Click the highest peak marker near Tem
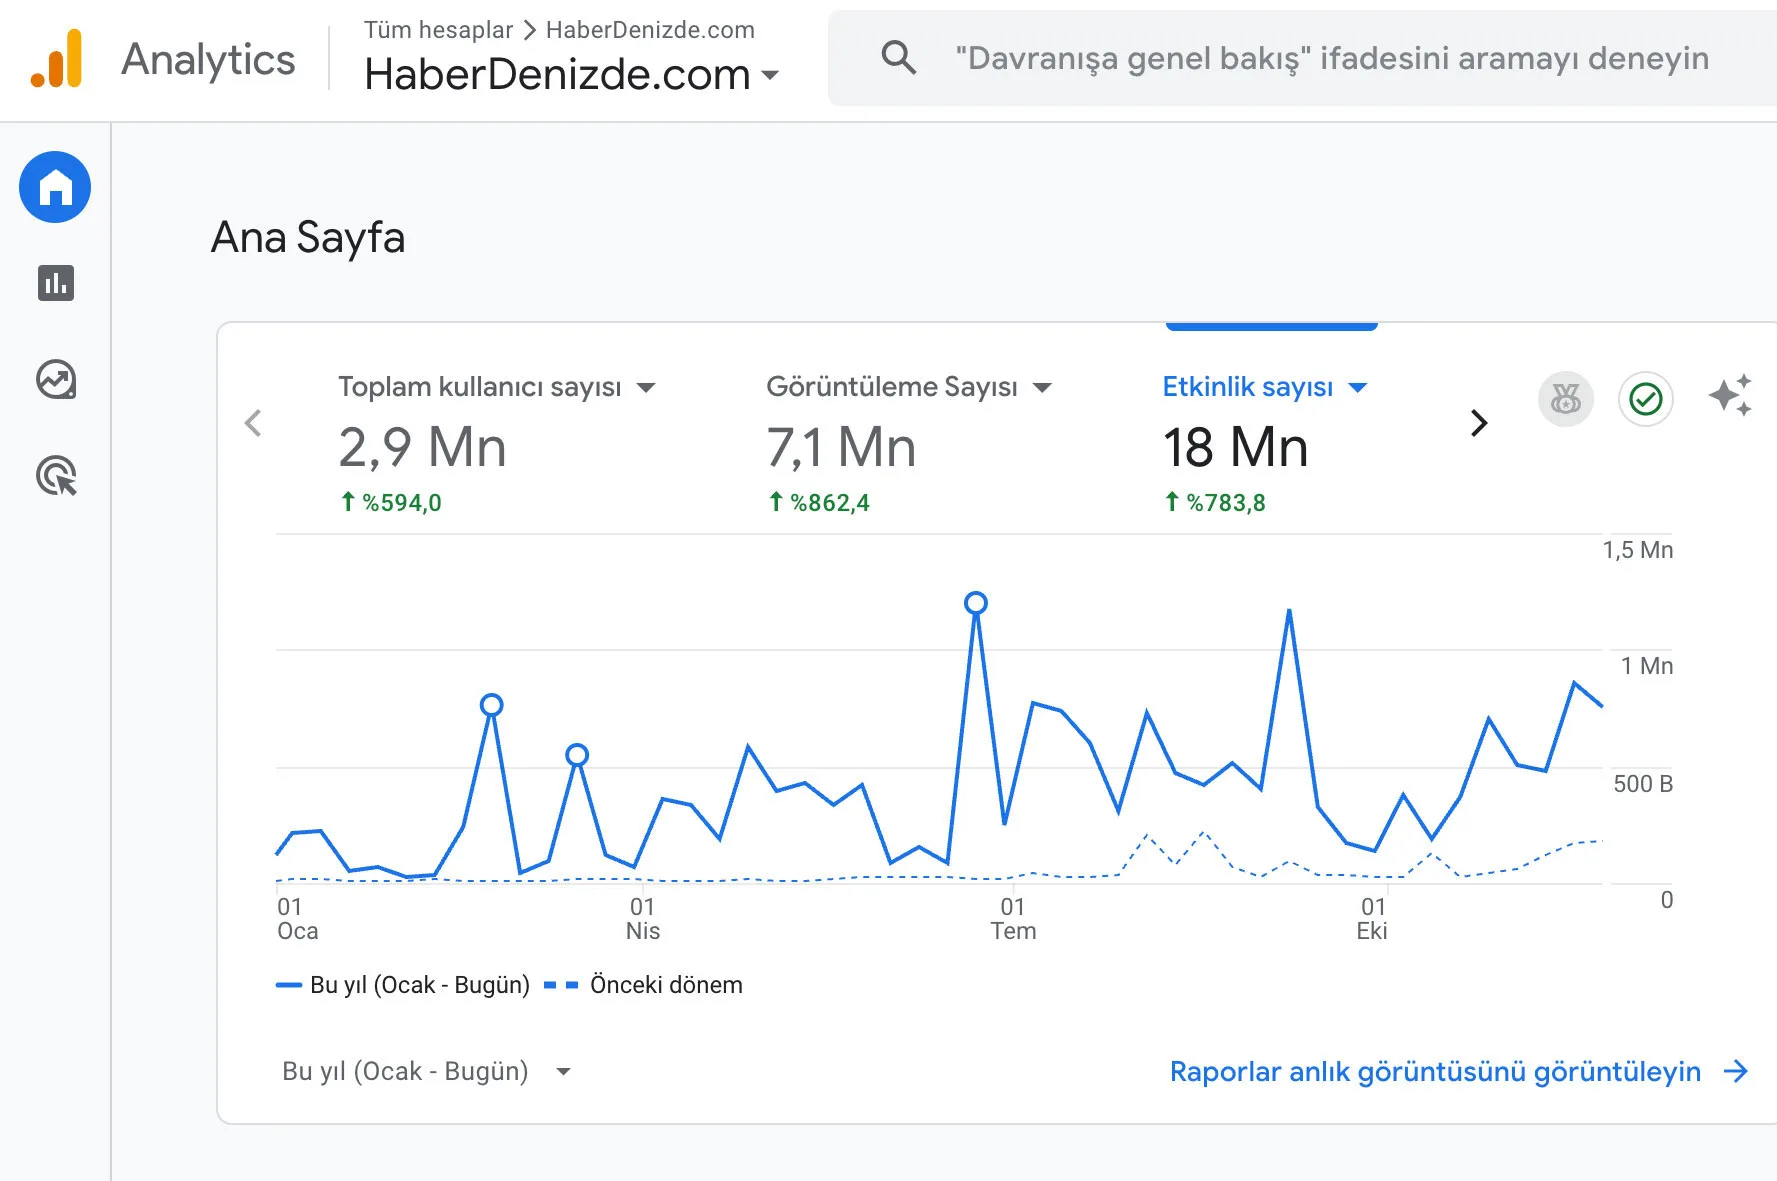Image resolution: width=1777 pixels, height=1181 pixels. click(x=976, y=603)
